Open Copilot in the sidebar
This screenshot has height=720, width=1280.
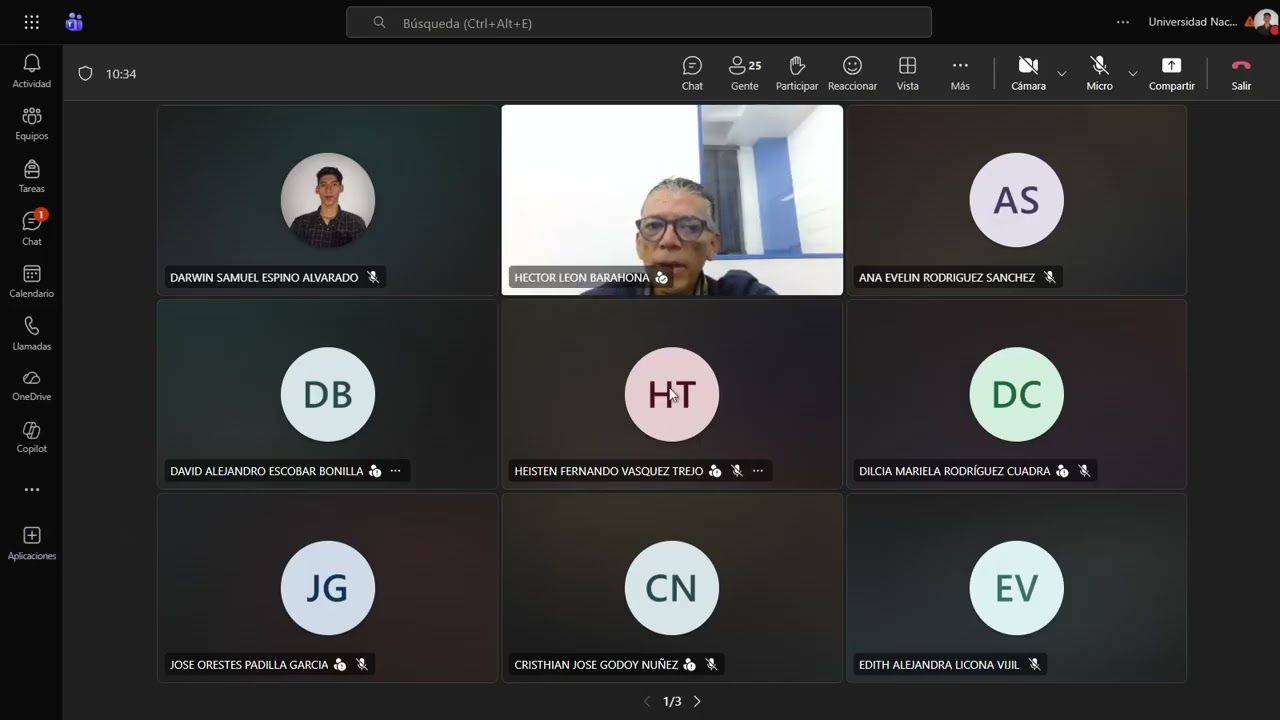coord(31,438)
